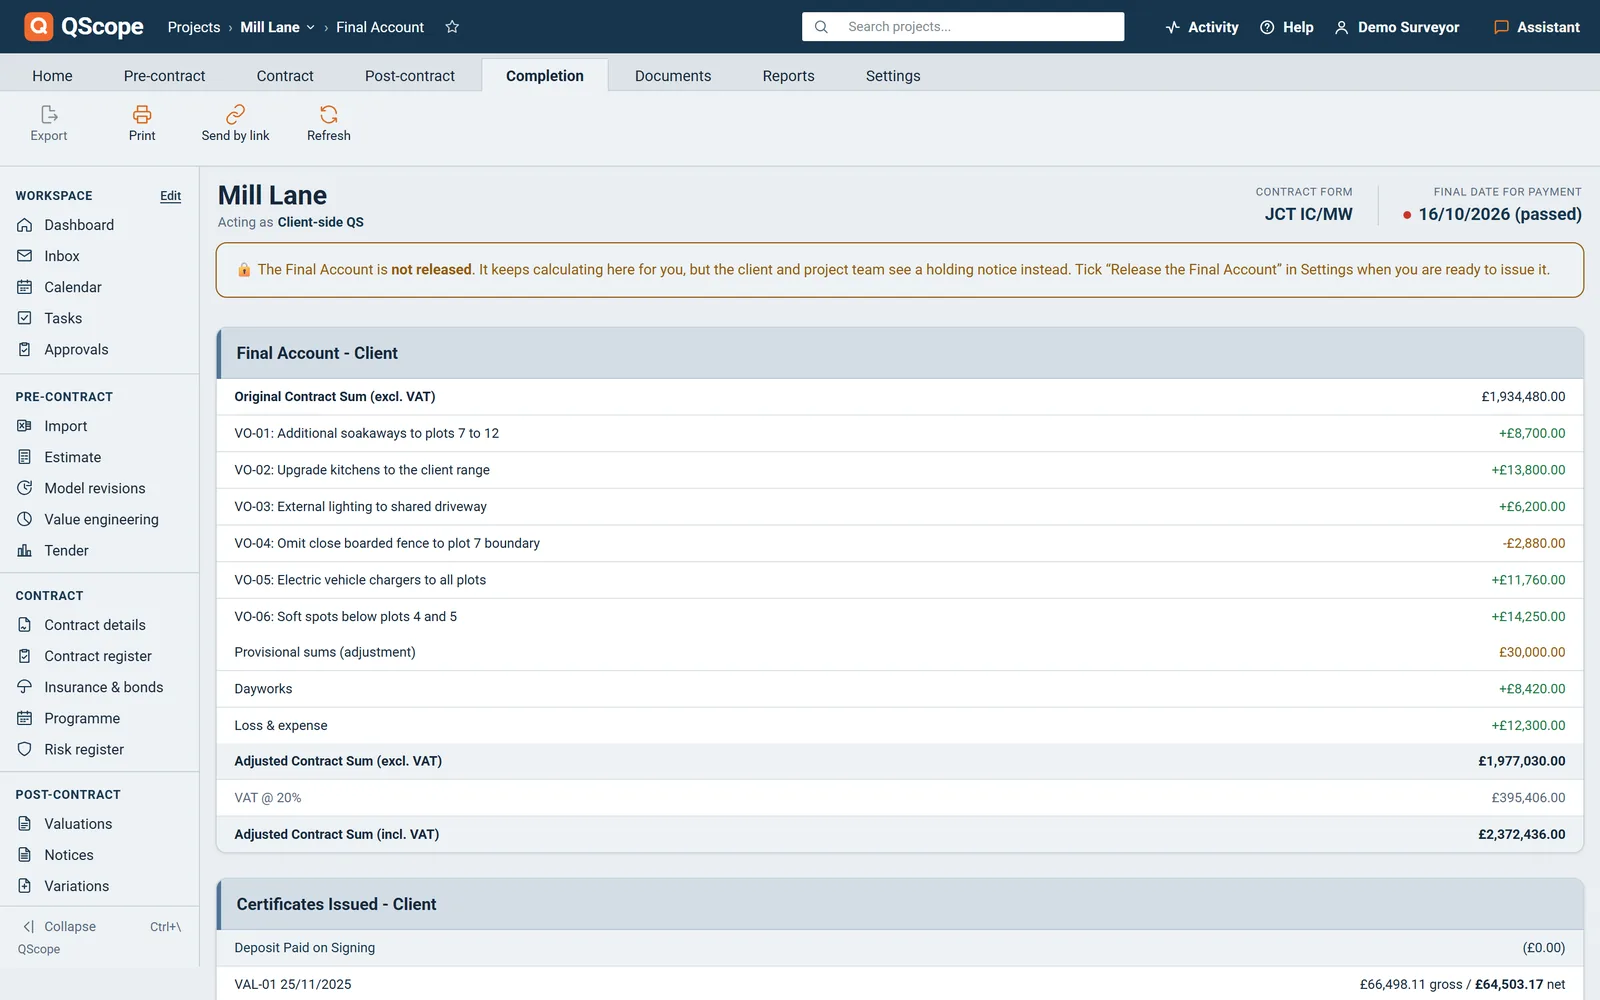Click the Provisional sums (adjustment) row
This screenshot has width=1600, height=1000.
pyautogui.click(x=900, y=652)
